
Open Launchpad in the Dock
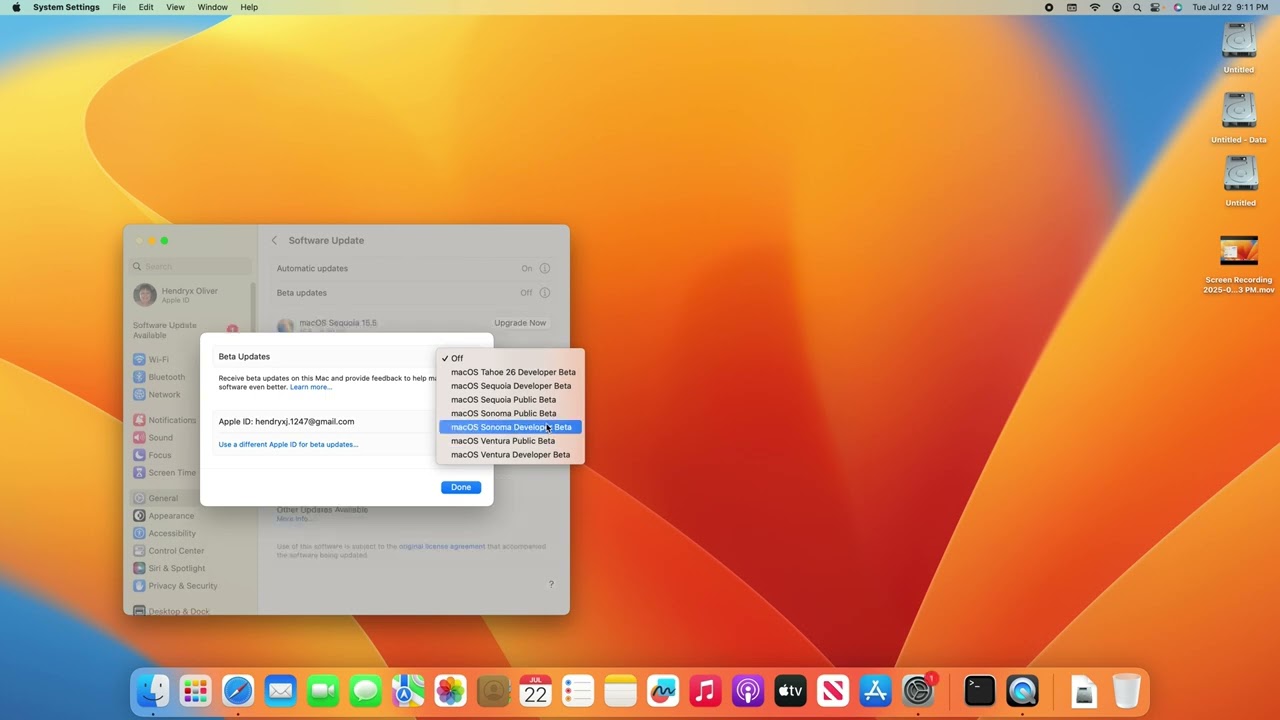tap(195, 690)
